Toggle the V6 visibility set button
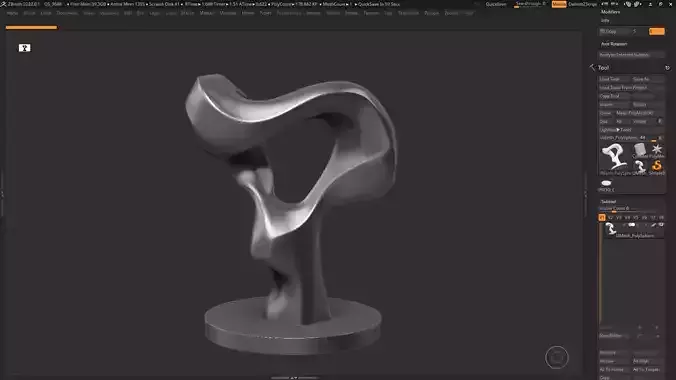This screenshot has height=380, width=676. click(644, 218)
